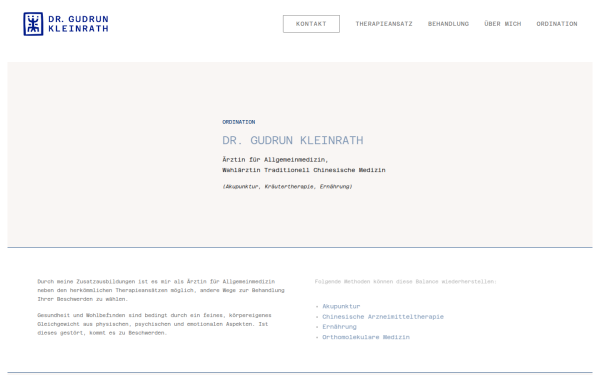
Task: Open the THERAPIEANSATZ menu item
Action: [x=384, y=24]
